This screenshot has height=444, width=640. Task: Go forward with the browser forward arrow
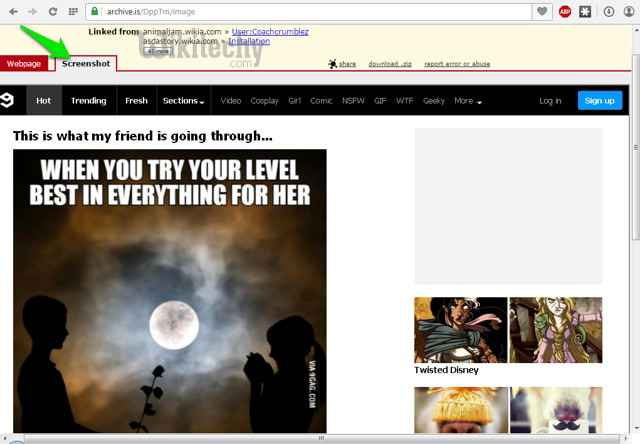[x=32, y=11]
